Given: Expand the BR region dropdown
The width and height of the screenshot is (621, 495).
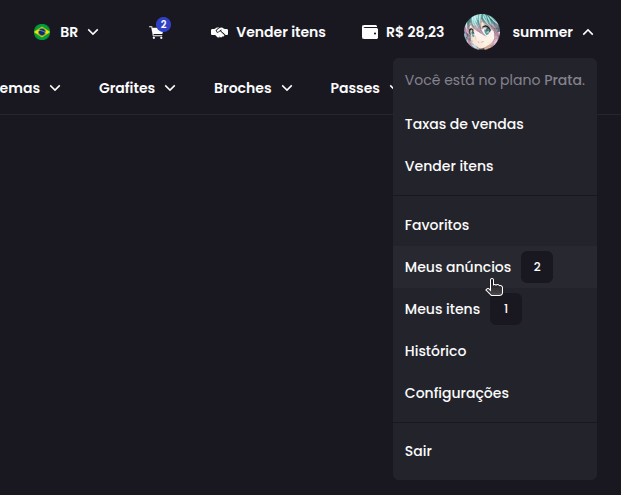Looking at the screenshot, I should pyautogui.click(x=93, y=32).
